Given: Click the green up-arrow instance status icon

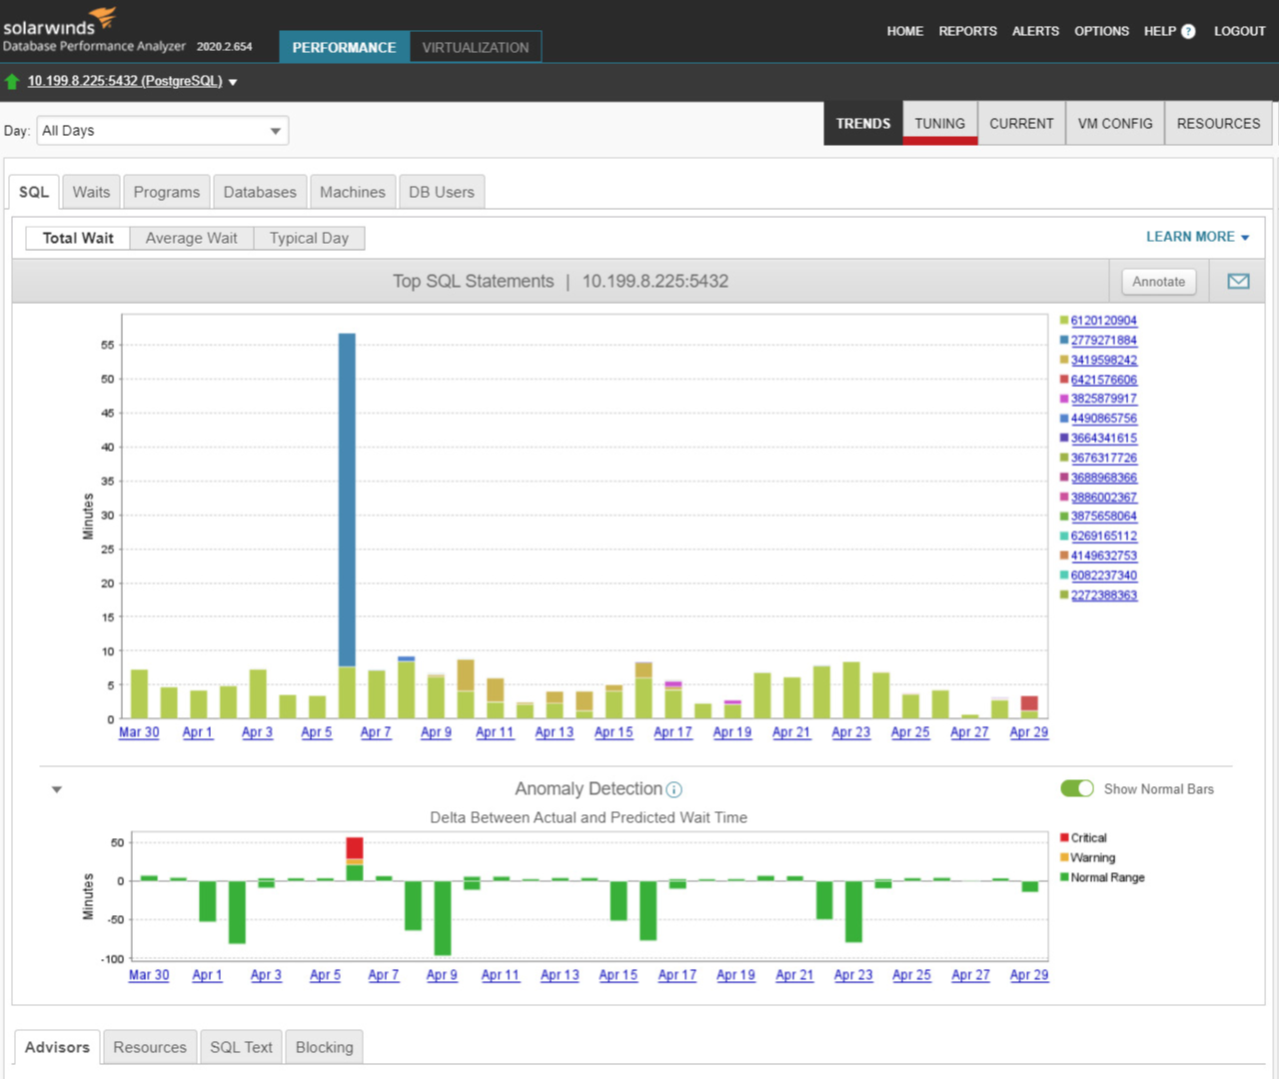Looking at the screenshot, I should [12, 81].
